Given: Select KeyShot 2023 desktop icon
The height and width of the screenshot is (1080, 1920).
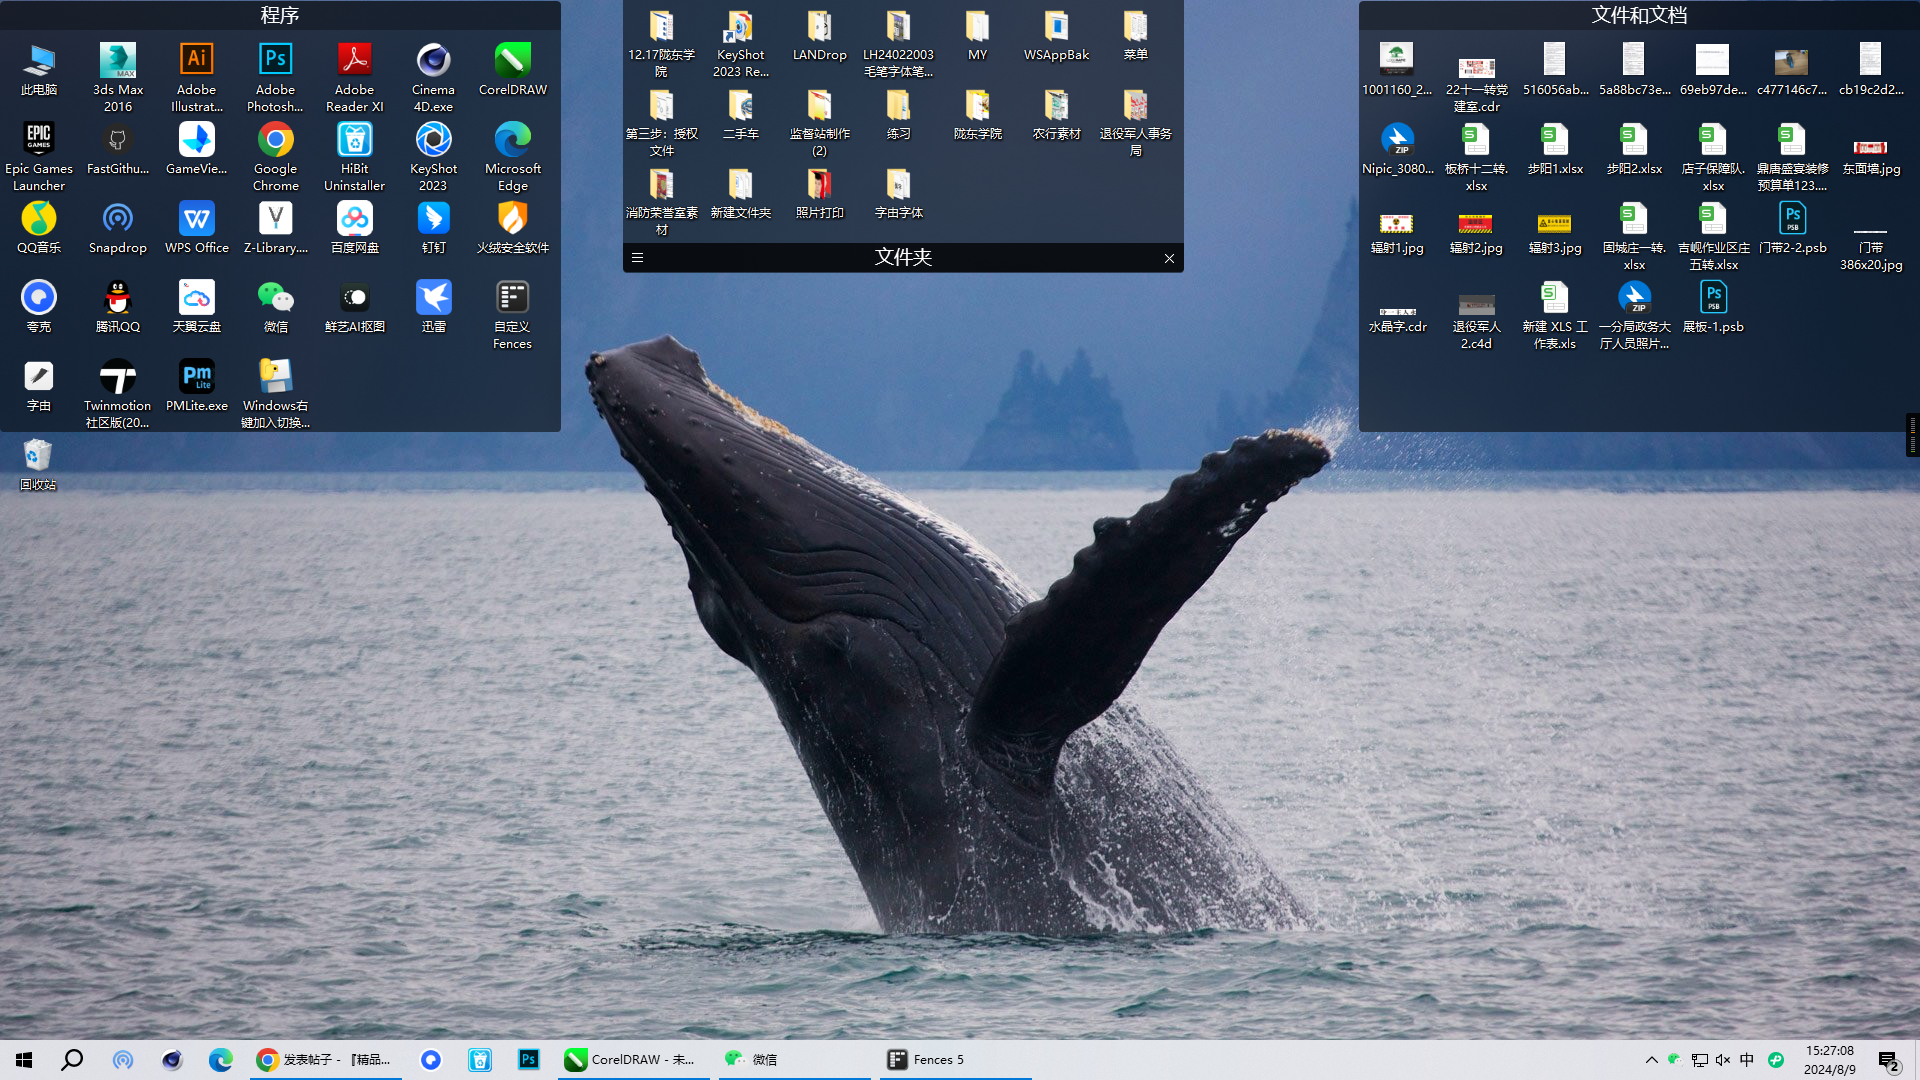Looking at the screenshot, I should point(434,156).
